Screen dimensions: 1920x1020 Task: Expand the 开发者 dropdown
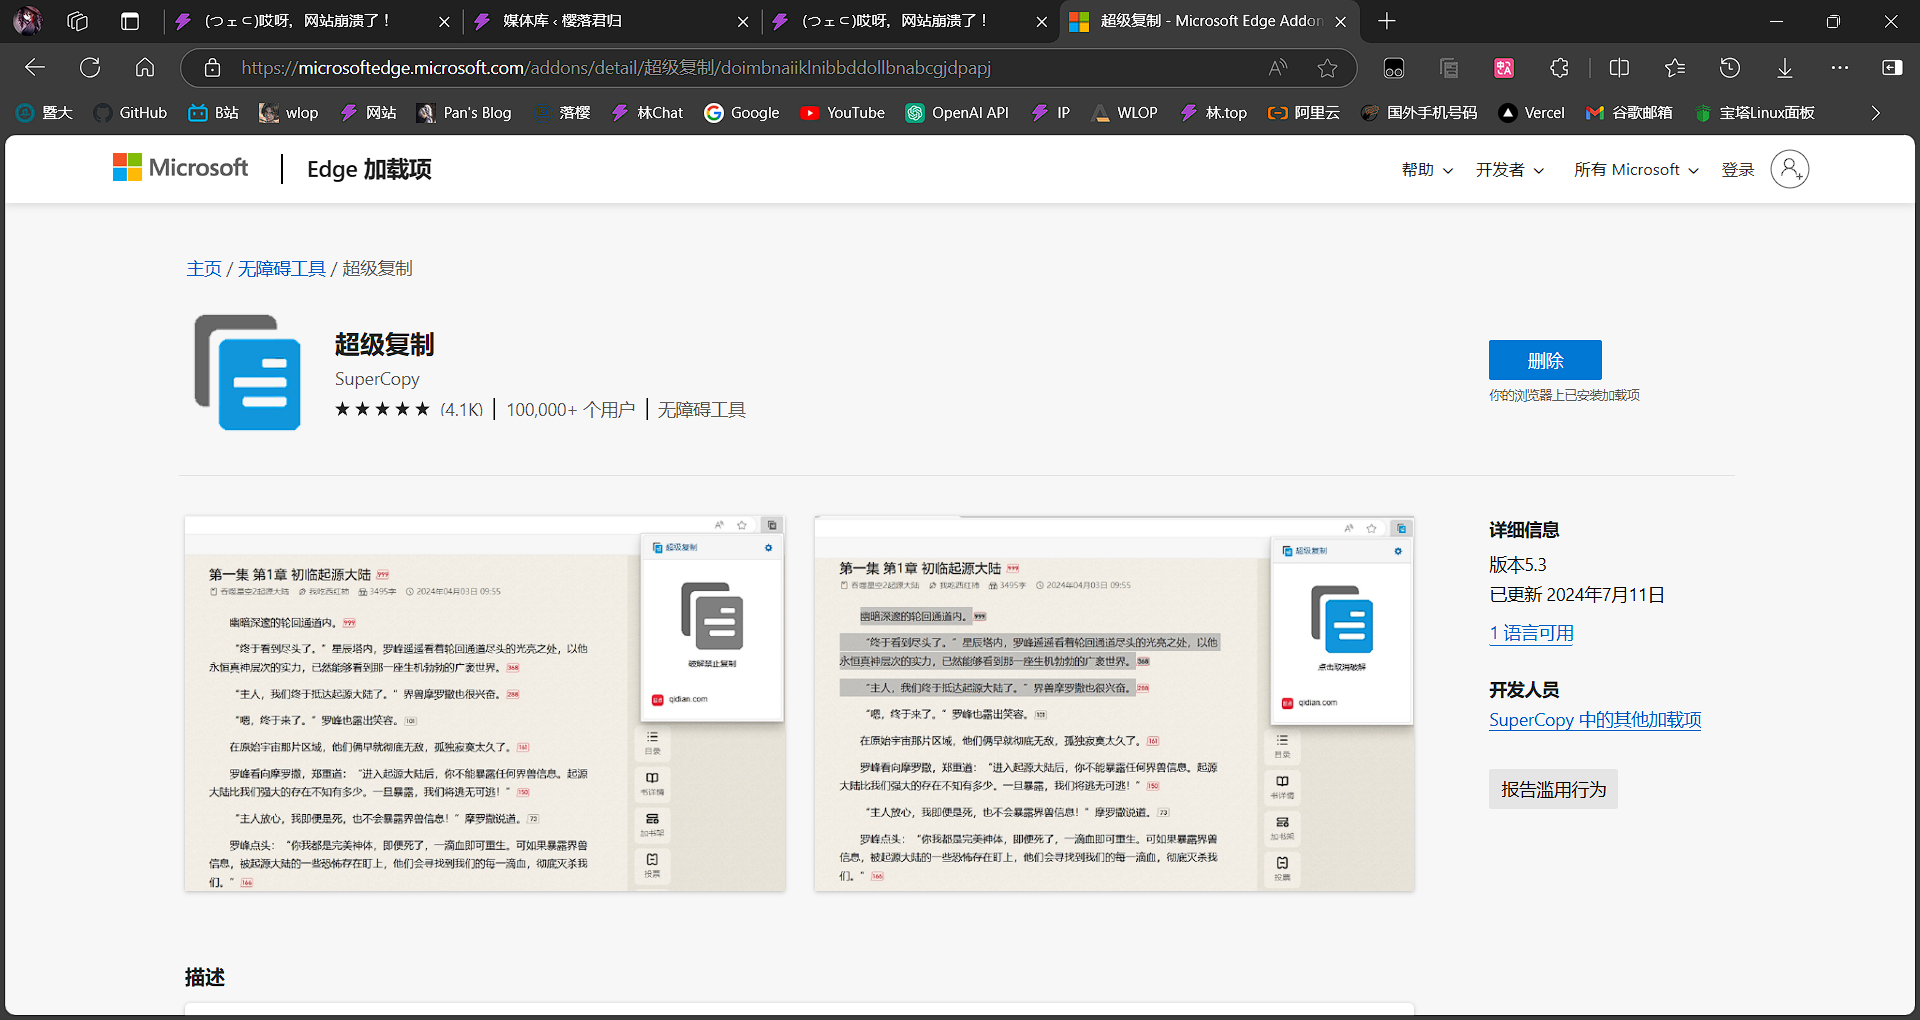coord(1510,170)
